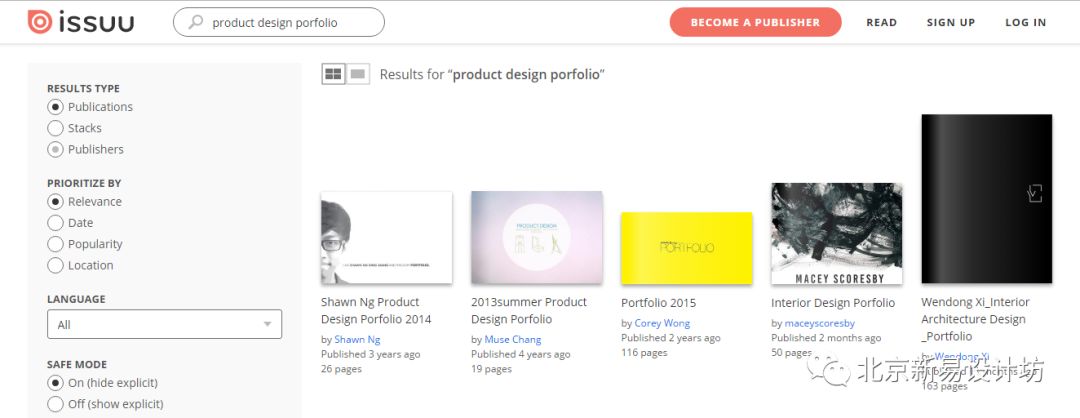Open author Shawn Ng's profile link
This screenshot has height=418, width=1080.
(x=356, y=339)
